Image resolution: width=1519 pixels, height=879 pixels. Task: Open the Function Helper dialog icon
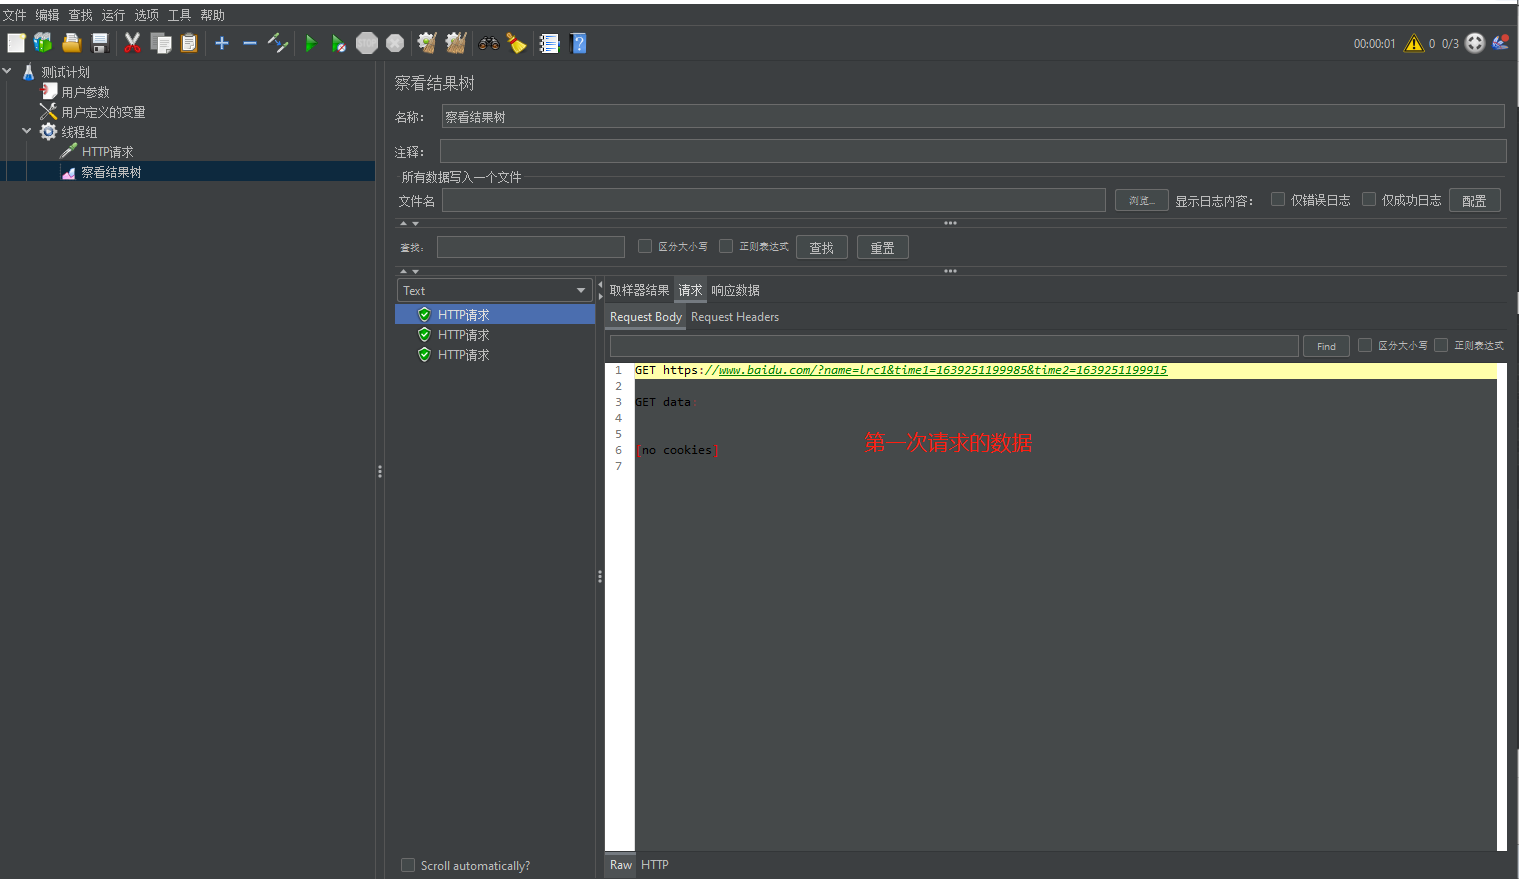(x=549, y=43)
